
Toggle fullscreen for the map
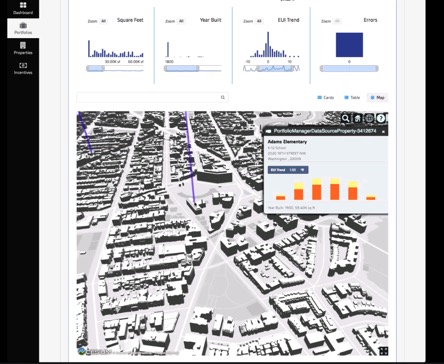tap(383, 351)
